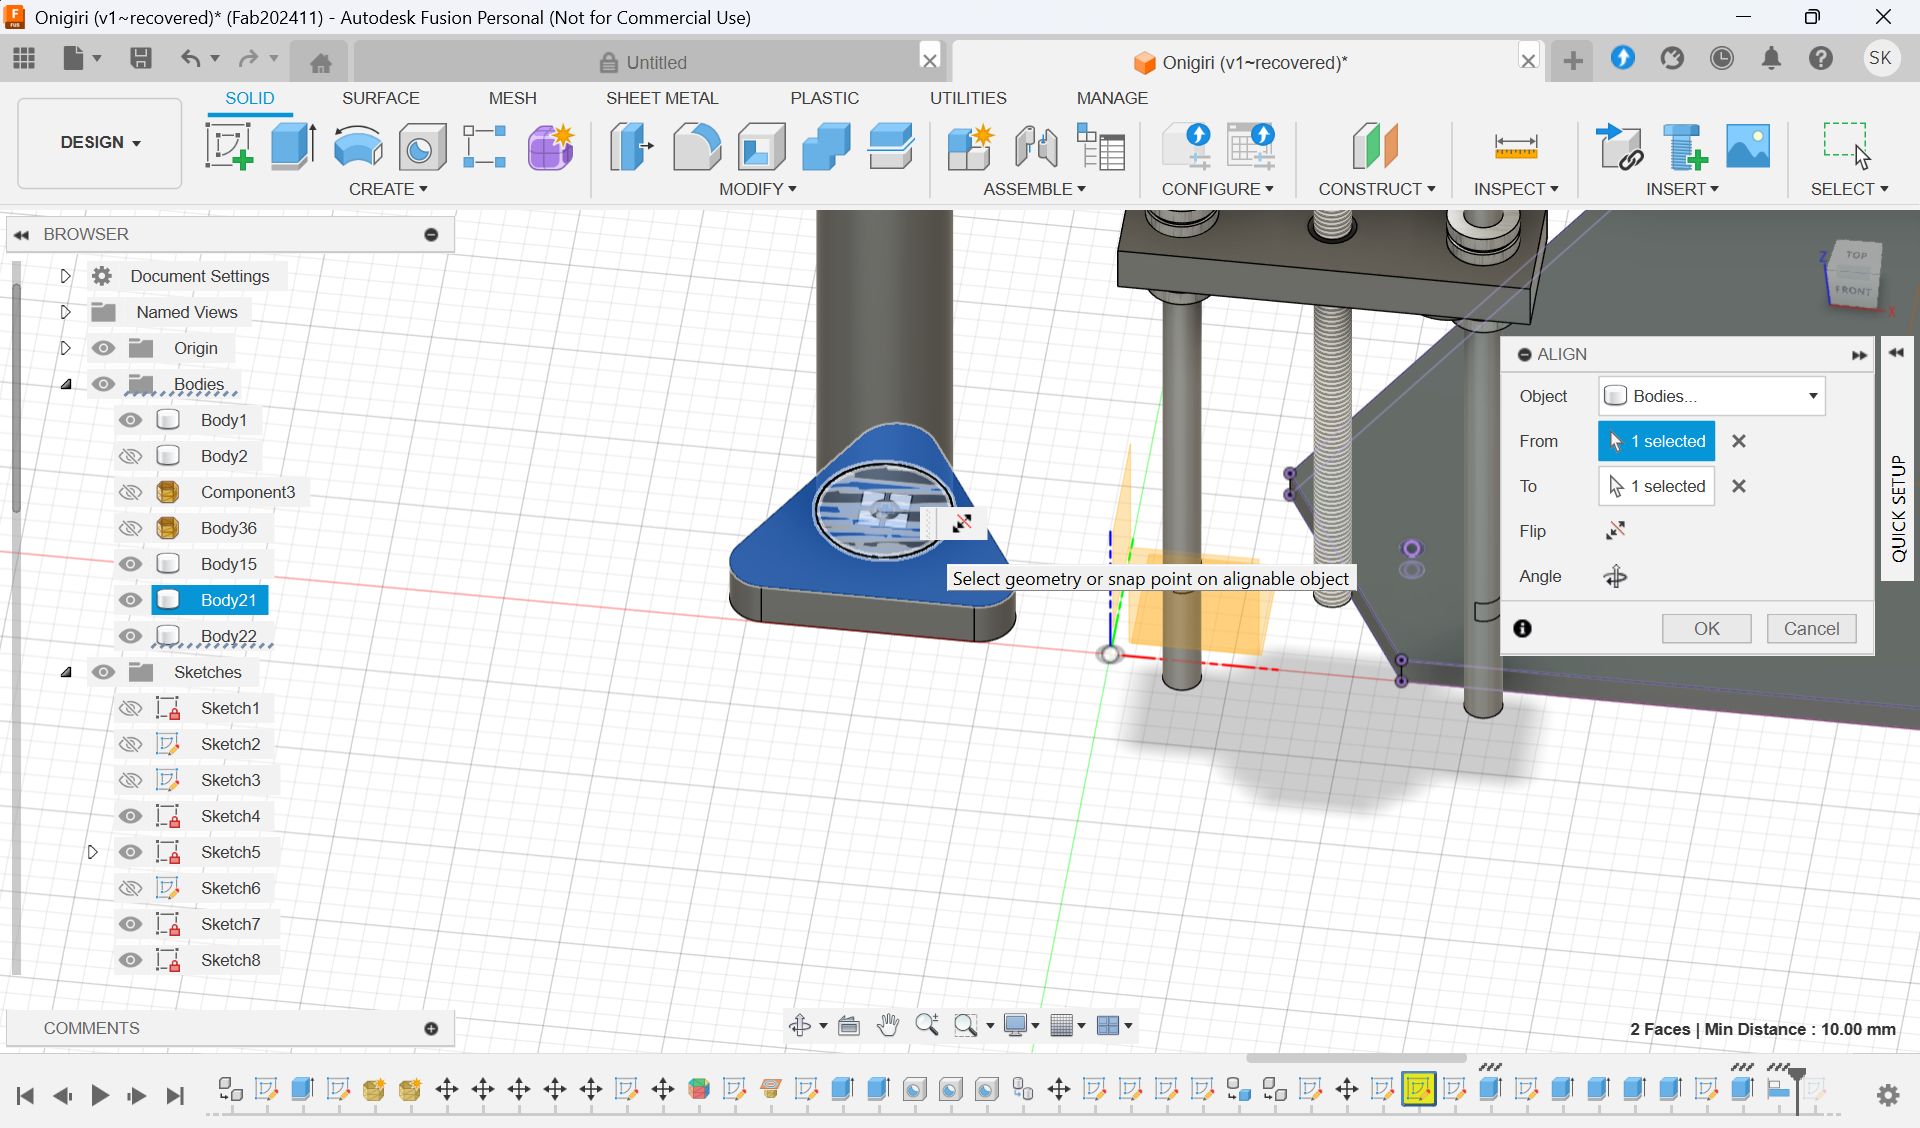Screen dimensions: 1920x1128
Task: Open the Bill of Materials icon
Action: [x=1101, y=146]
